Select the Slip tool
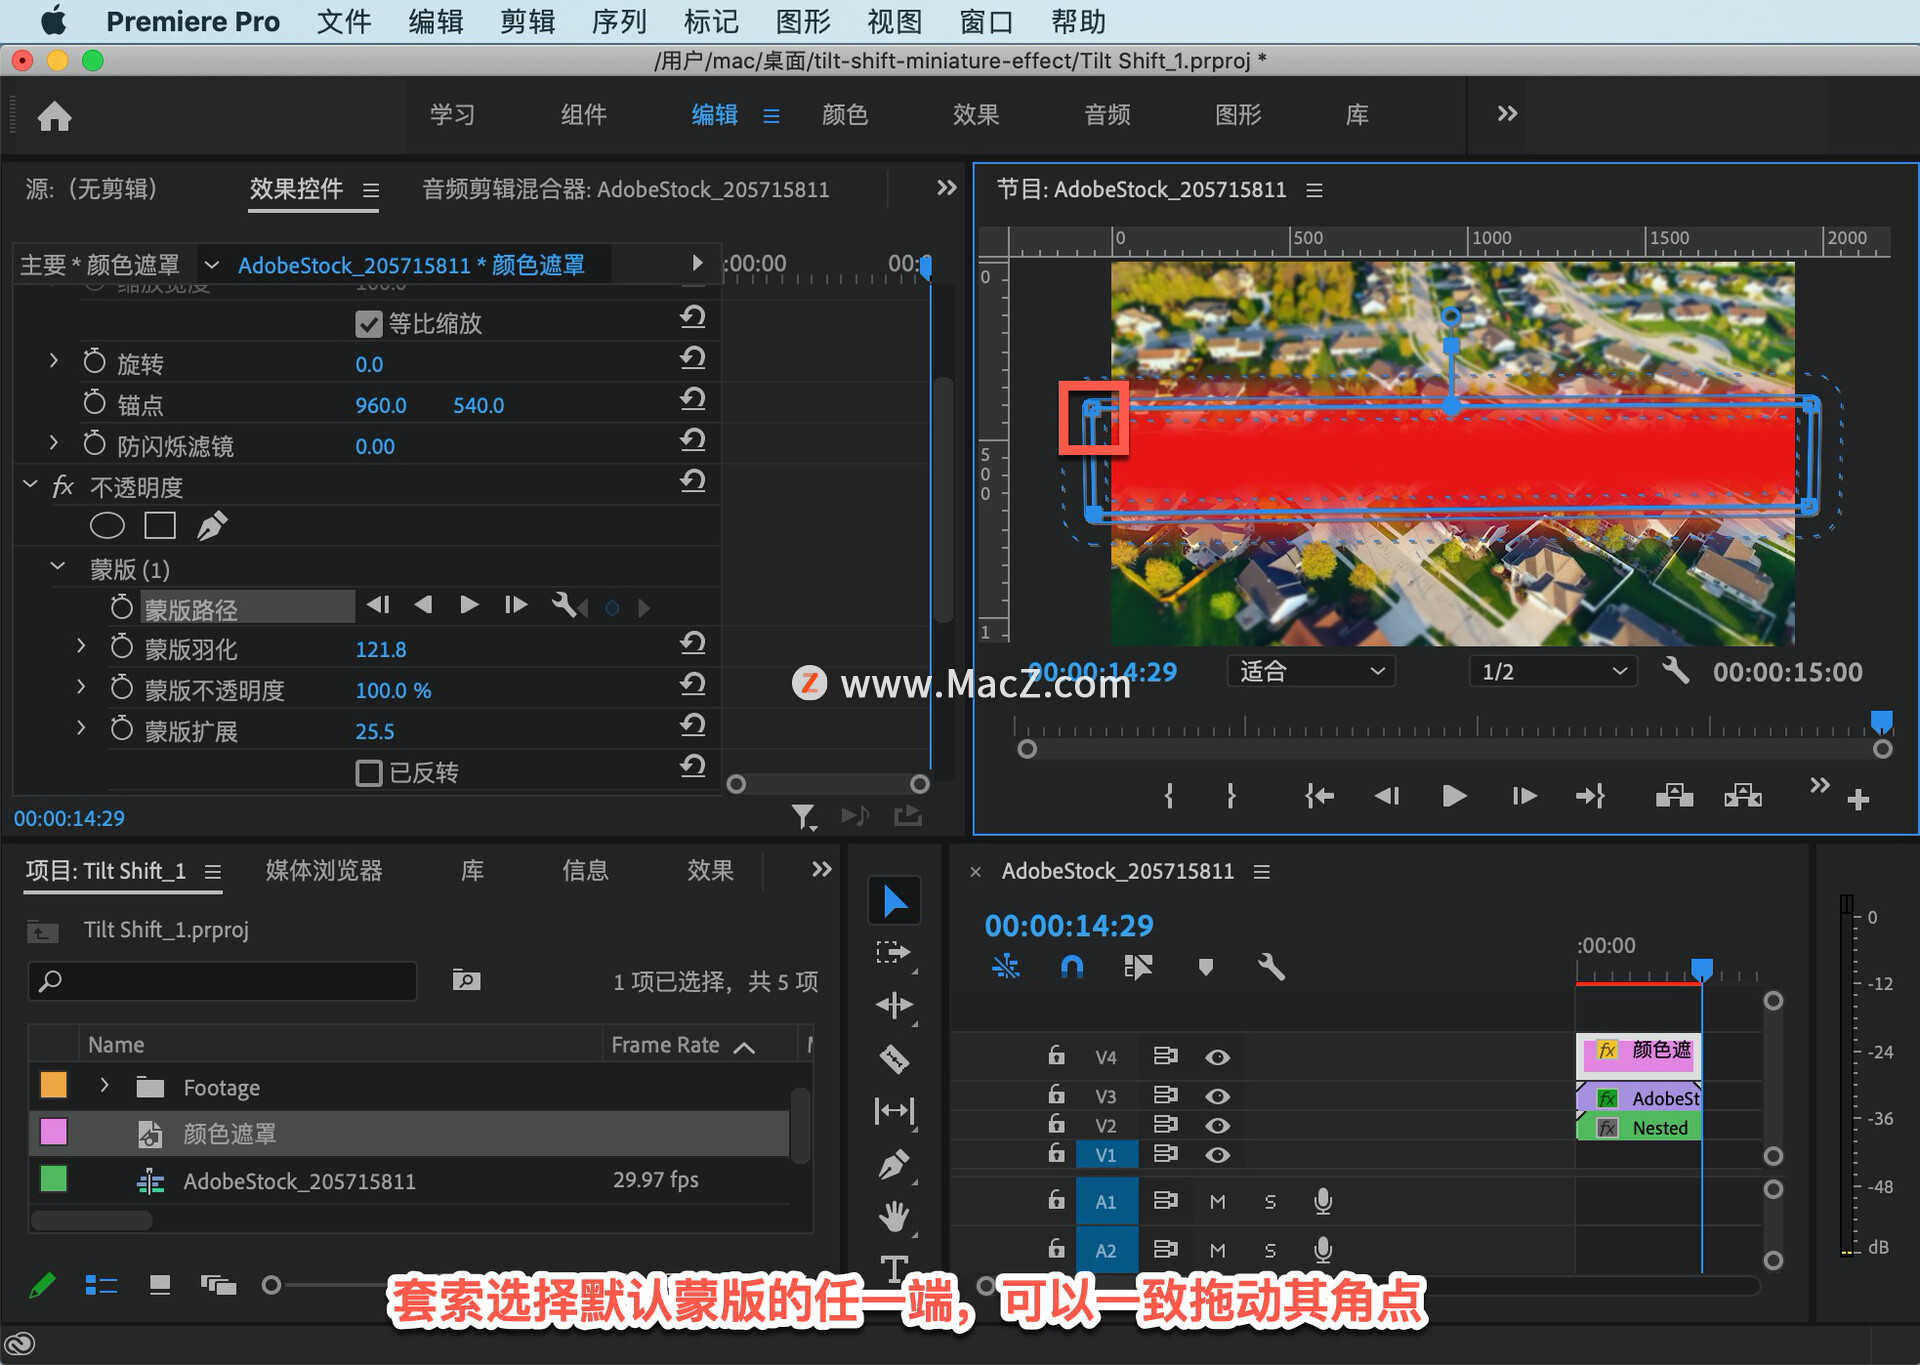1920x1365 pixels. click(x=894, y=1111)
